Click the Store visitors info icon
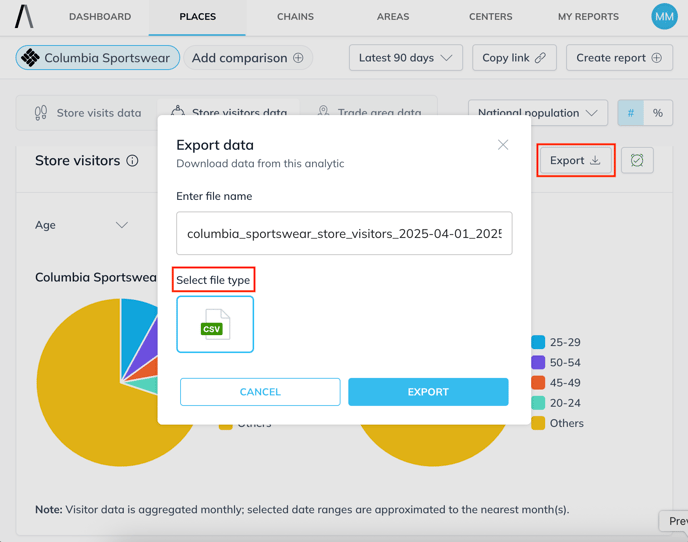This screenshot has width=688, height=542. (x=132, y=161)
